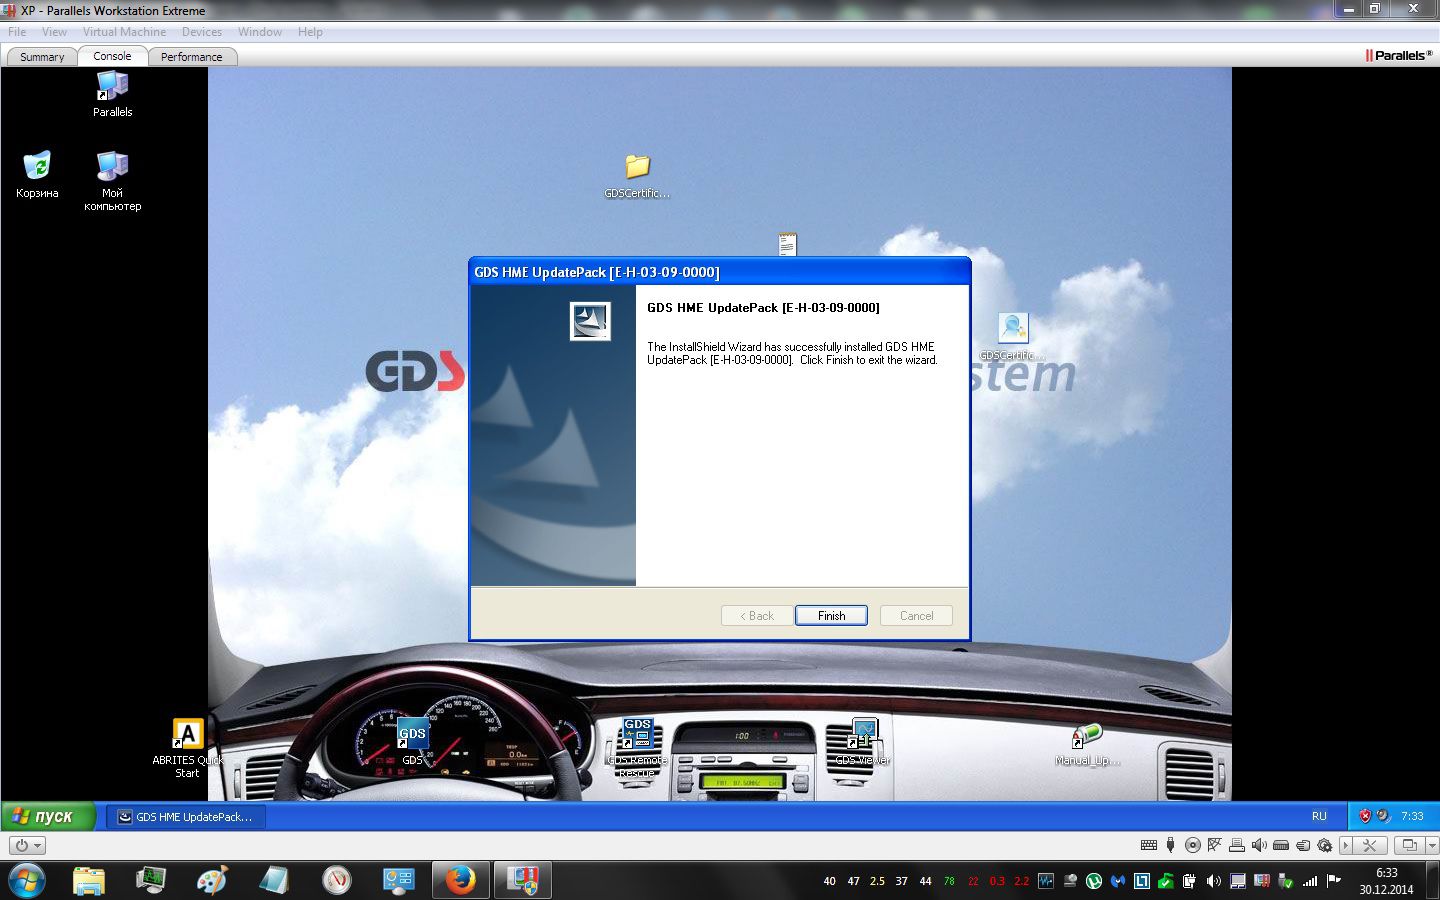Click the view mode windows button

[1409, 845]
